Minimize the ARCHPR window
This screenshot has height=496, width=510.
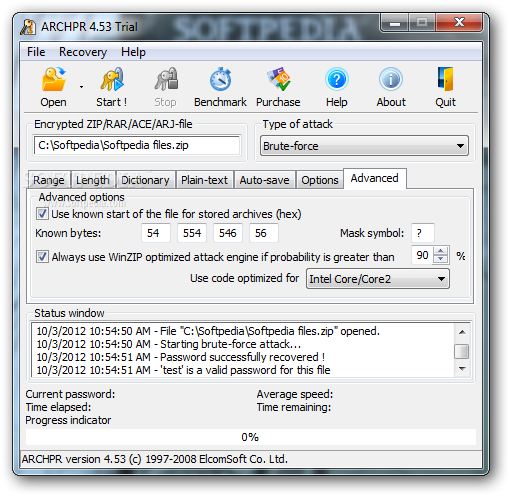point(395,23)
